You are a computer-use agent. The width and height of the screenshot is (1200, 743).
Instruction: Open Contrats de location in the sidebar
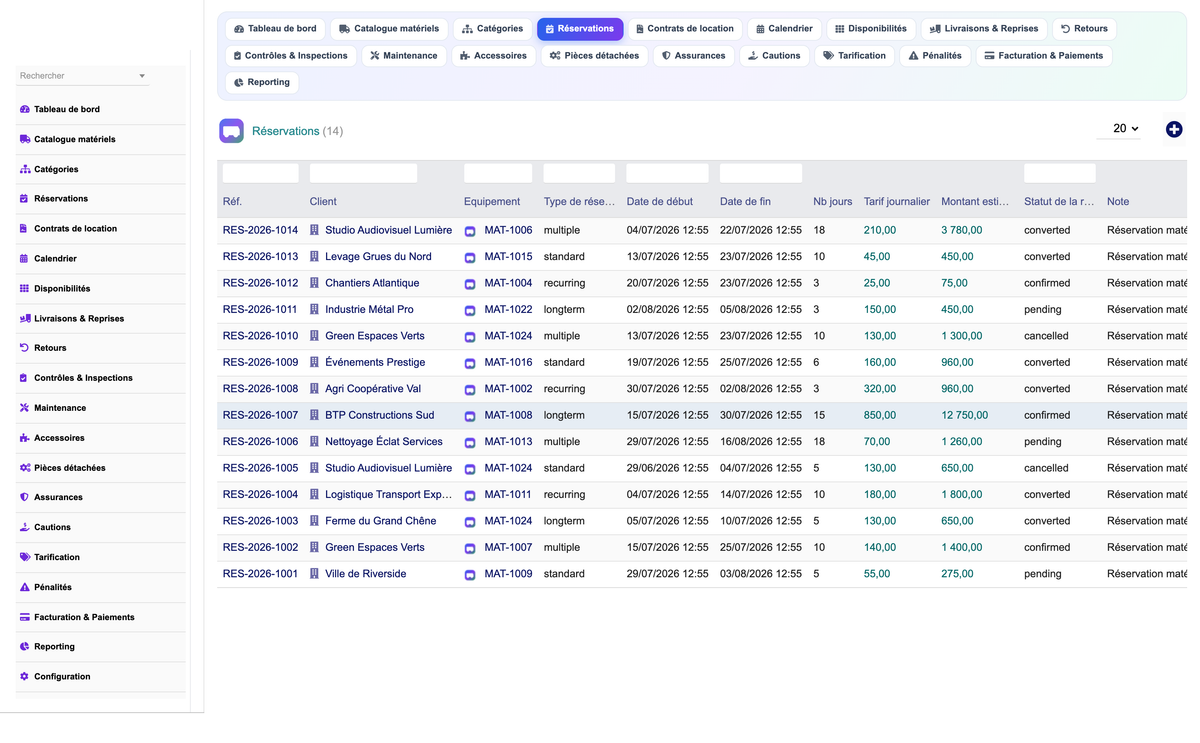click(x=75, y=229)
